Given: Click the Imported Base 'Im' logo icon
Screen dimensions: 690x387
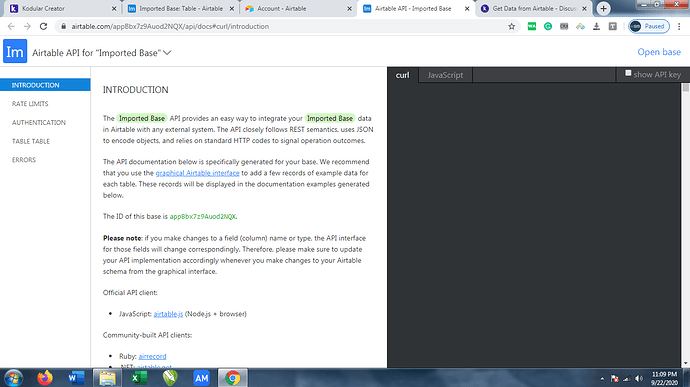Looking at the screenshot, I should (15, 52).
